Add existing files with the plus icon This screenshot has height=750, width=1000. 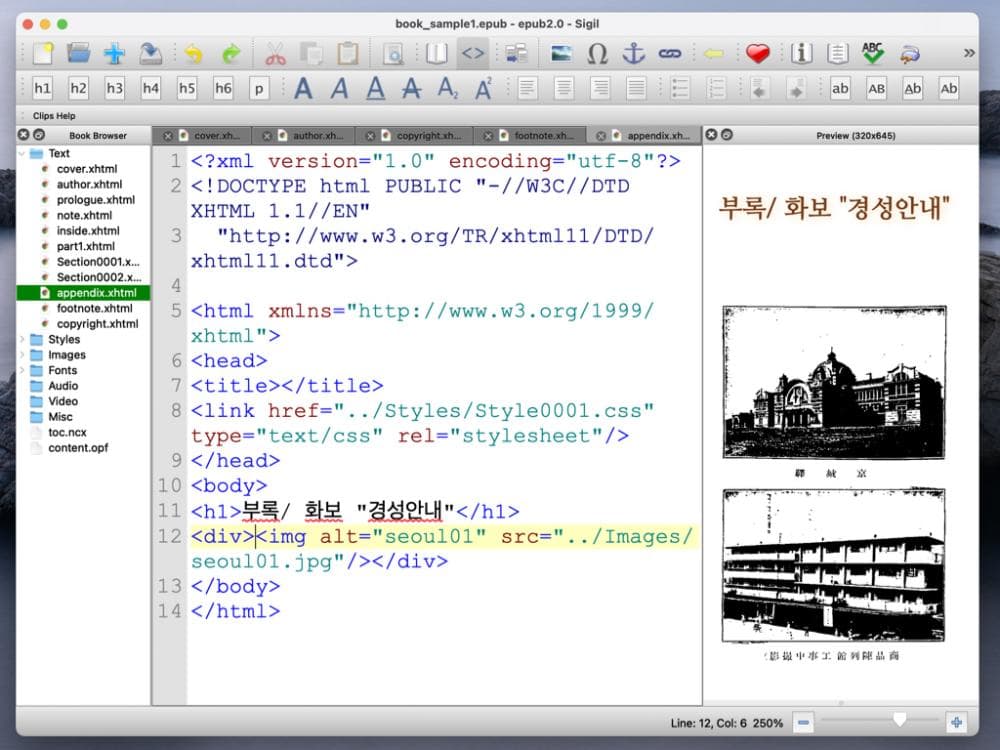(115, 54)
